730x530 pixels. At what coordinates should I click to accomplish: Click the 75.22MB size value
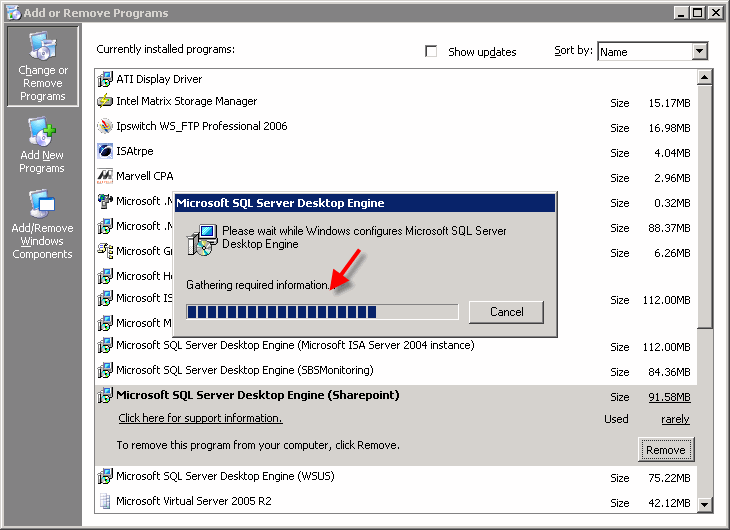coord(669,478)
